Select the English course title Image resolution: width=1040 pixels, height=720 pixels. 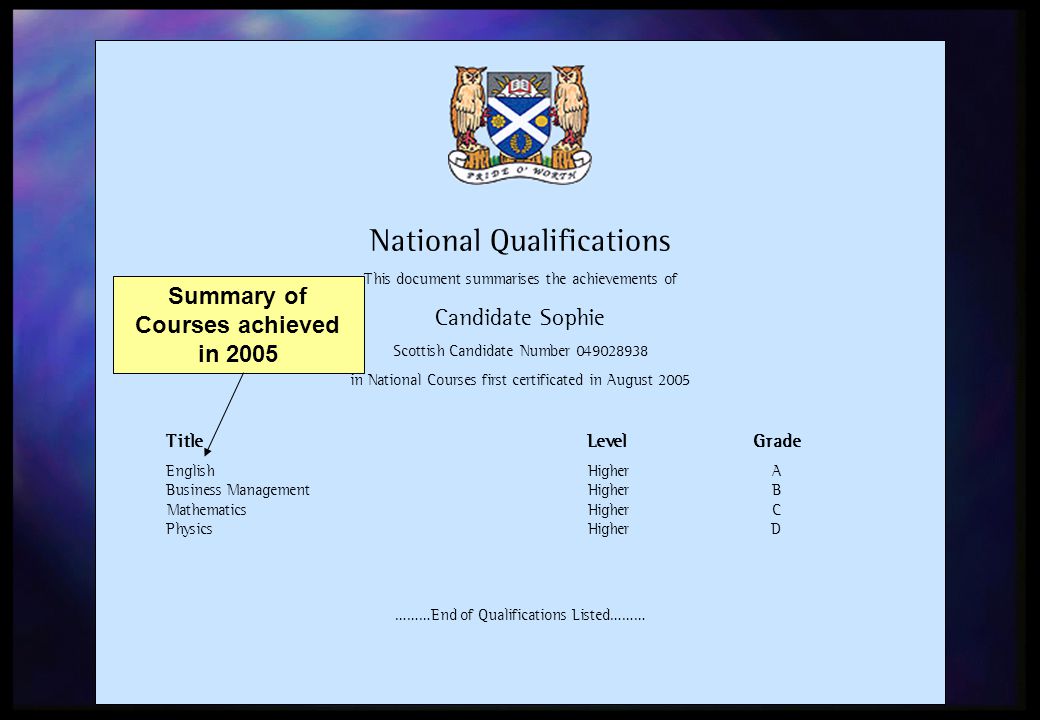[x=190, y=471]
